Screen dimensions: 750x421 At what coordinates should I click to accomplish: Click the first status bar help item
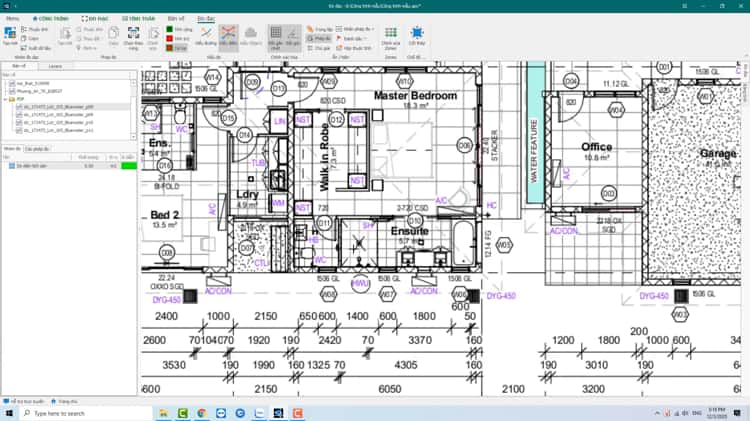(x=24, y=401)
